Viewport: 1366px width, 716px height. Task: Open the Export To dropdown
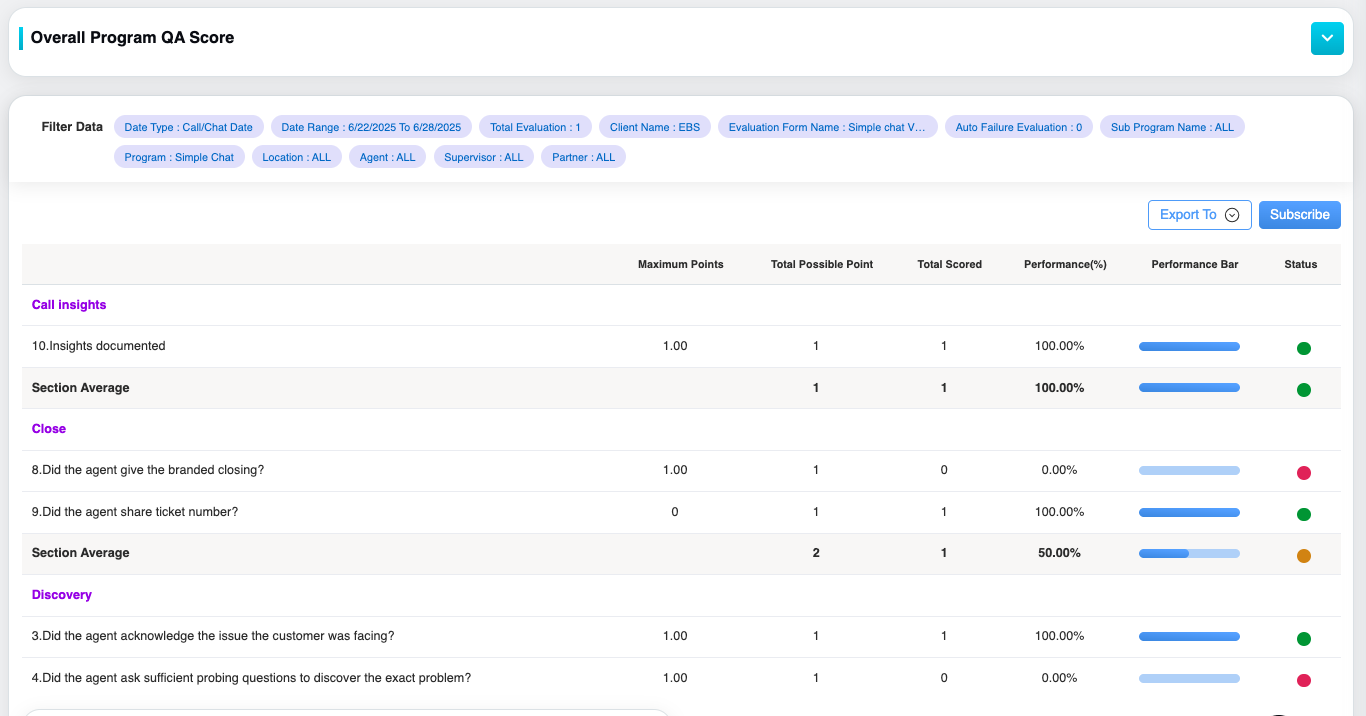pyautogui.click(x=1199, y=215)
